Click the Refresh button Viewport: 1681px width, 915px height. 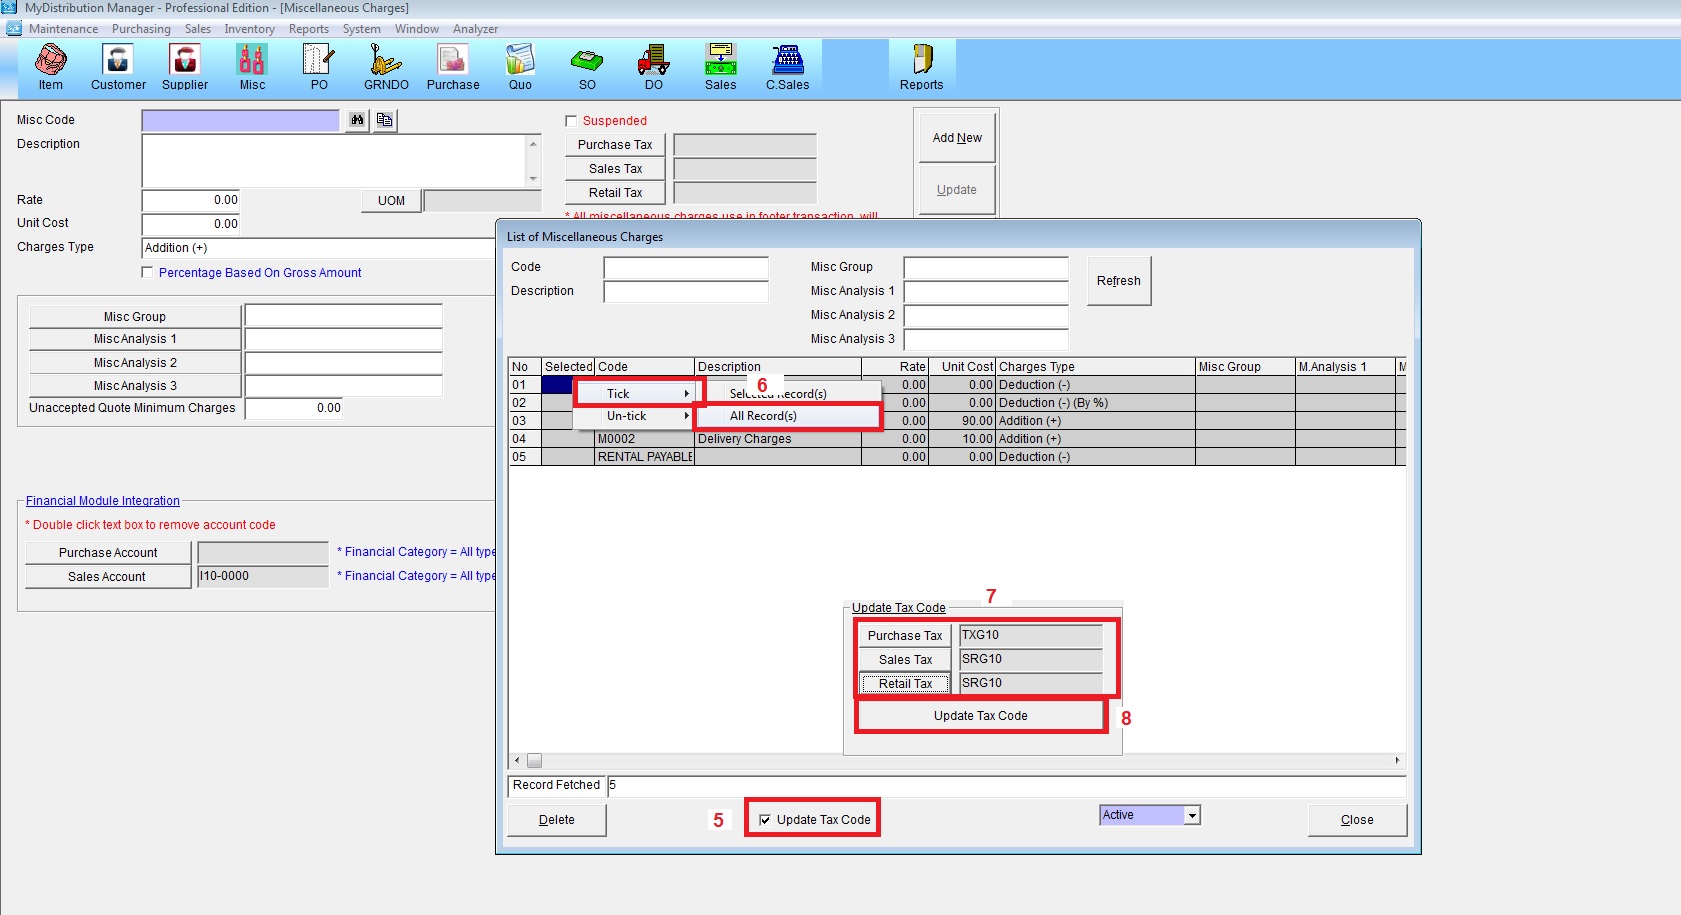pos(1118,281)
